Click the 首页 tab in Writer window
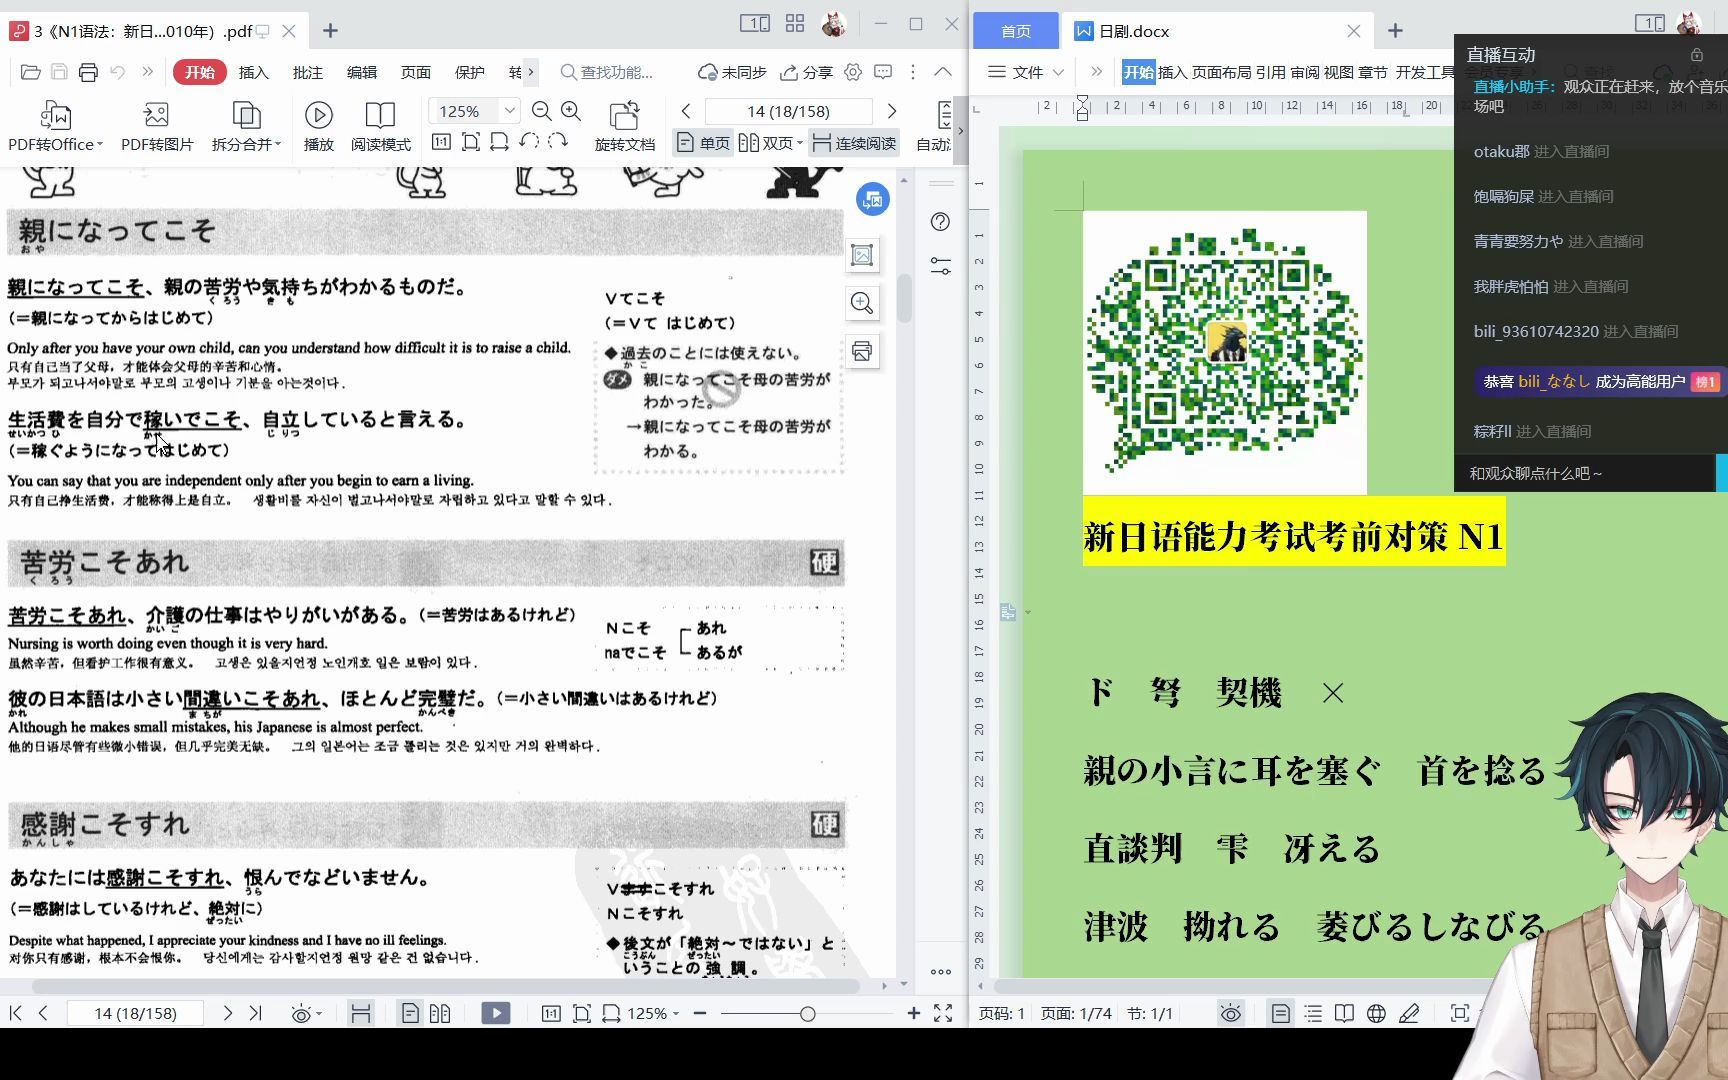Image resolution: width=1728 pixels, height=1080 pixels. 1016,31
